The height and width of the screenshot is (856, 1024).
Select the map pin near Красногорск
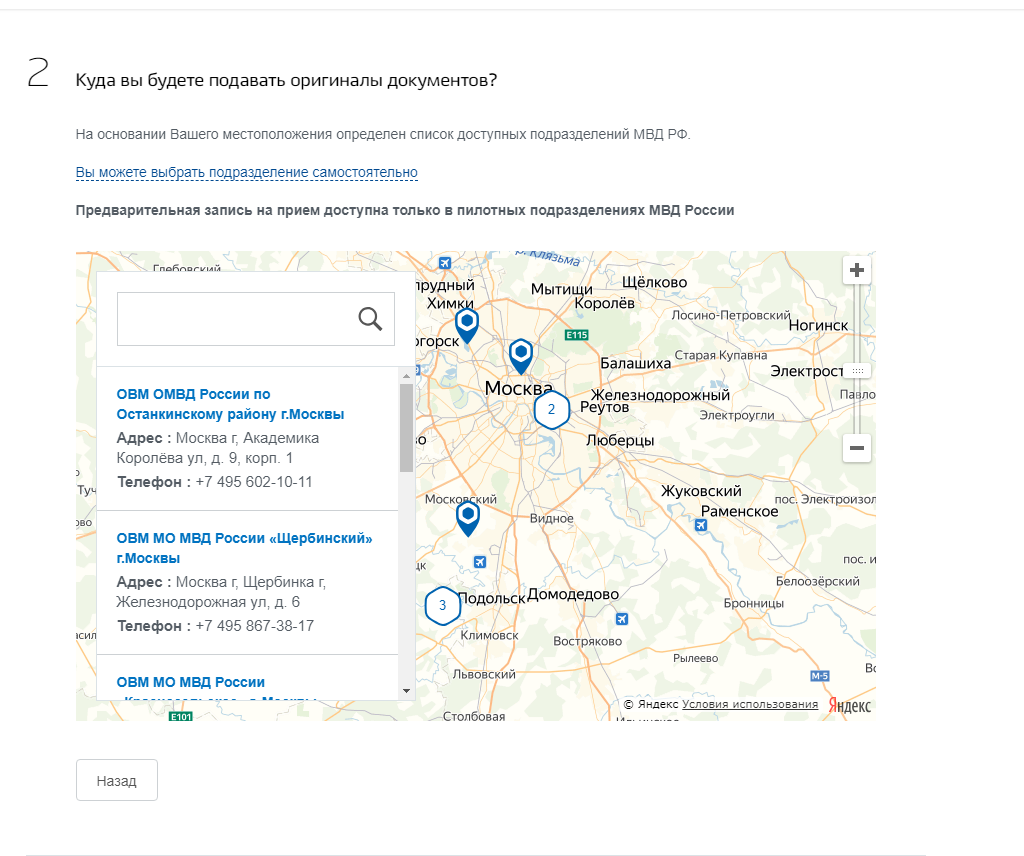click(467, 323)
